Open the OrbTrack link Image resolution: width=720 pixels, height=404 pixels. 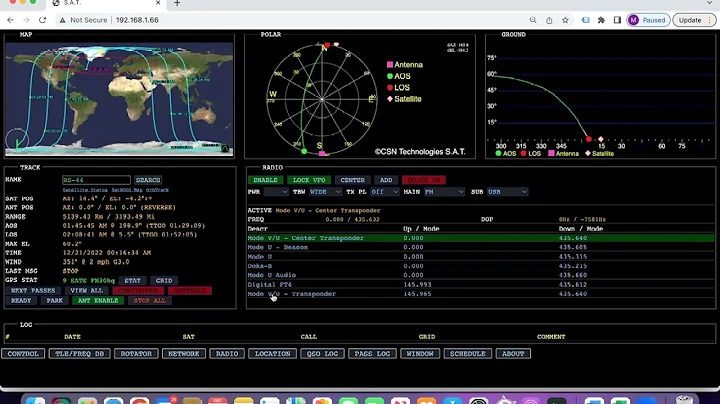coord(158,190)
